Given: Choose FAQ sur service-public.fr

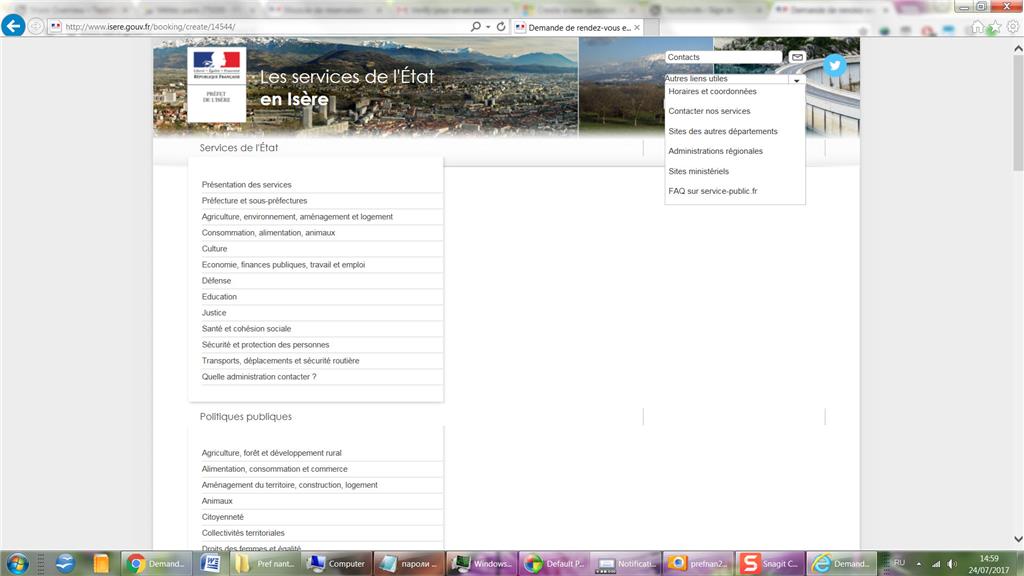Looking at the screenshot, I should pos(712,191).
